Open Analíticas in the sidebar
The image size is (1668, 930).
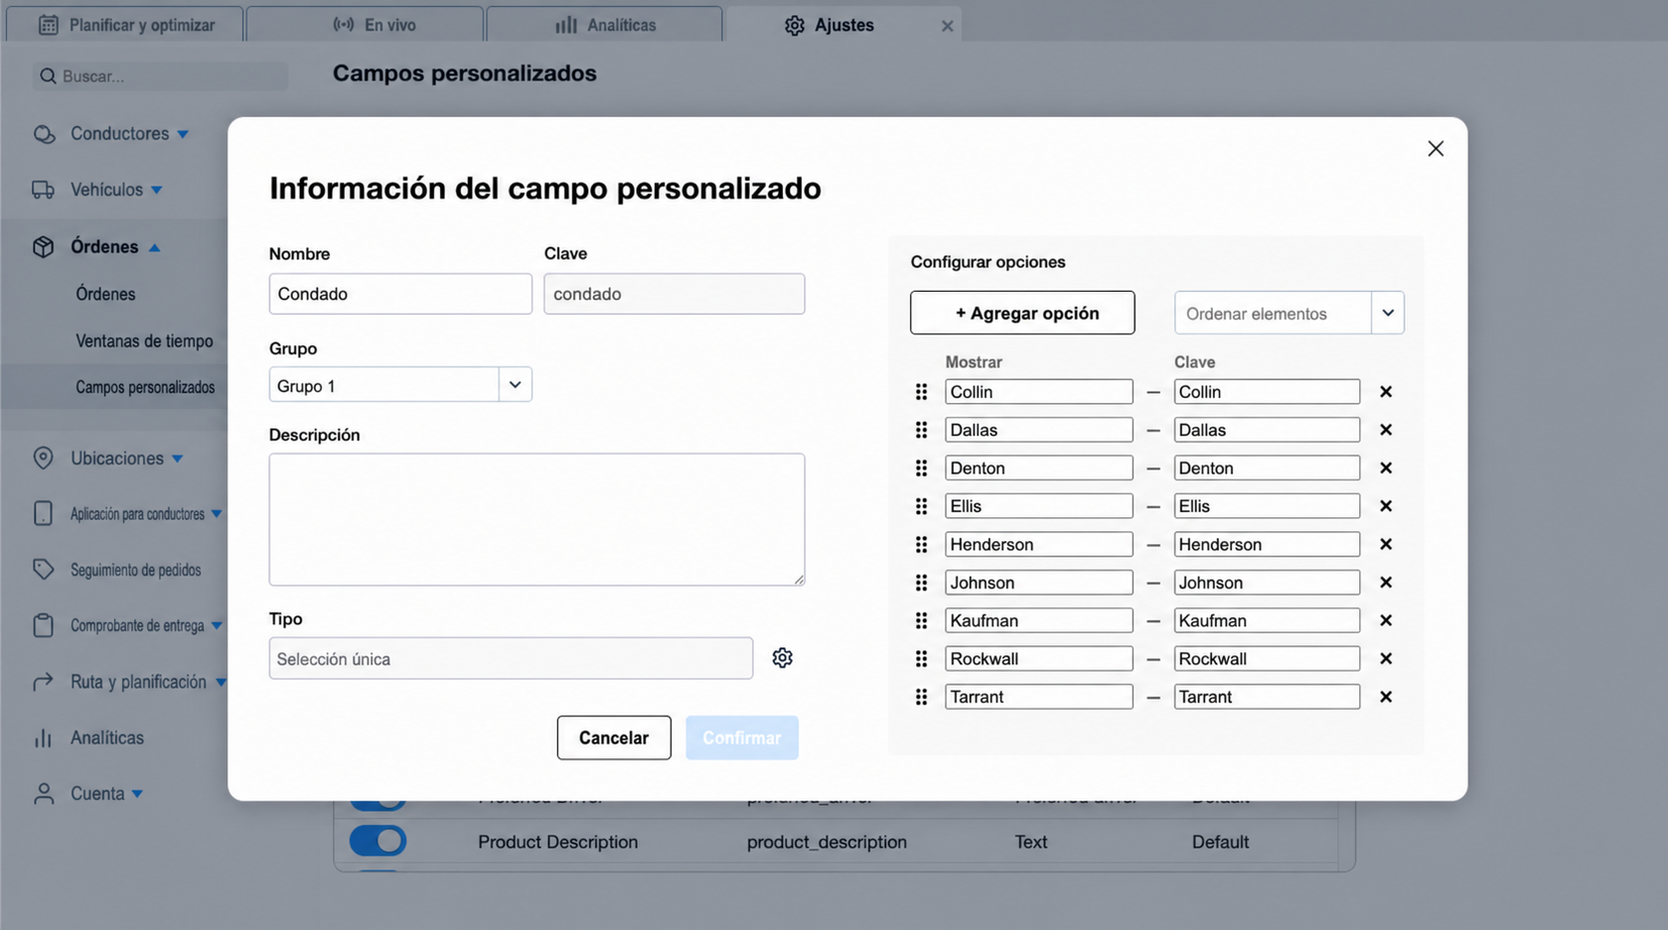(107, 738)
